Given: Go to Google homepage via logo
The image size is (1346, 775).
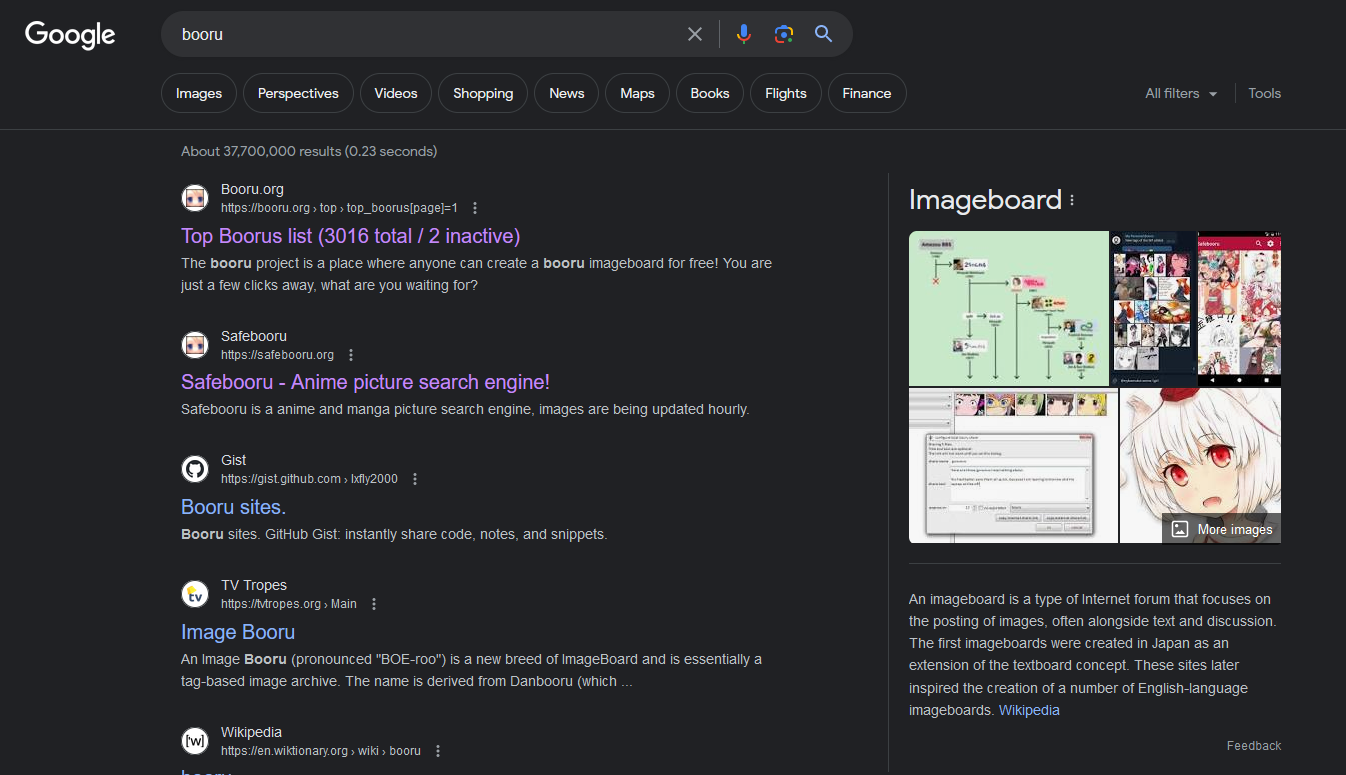Looking at the screenshot, I should pyautogui.click(x=70, y=34).
